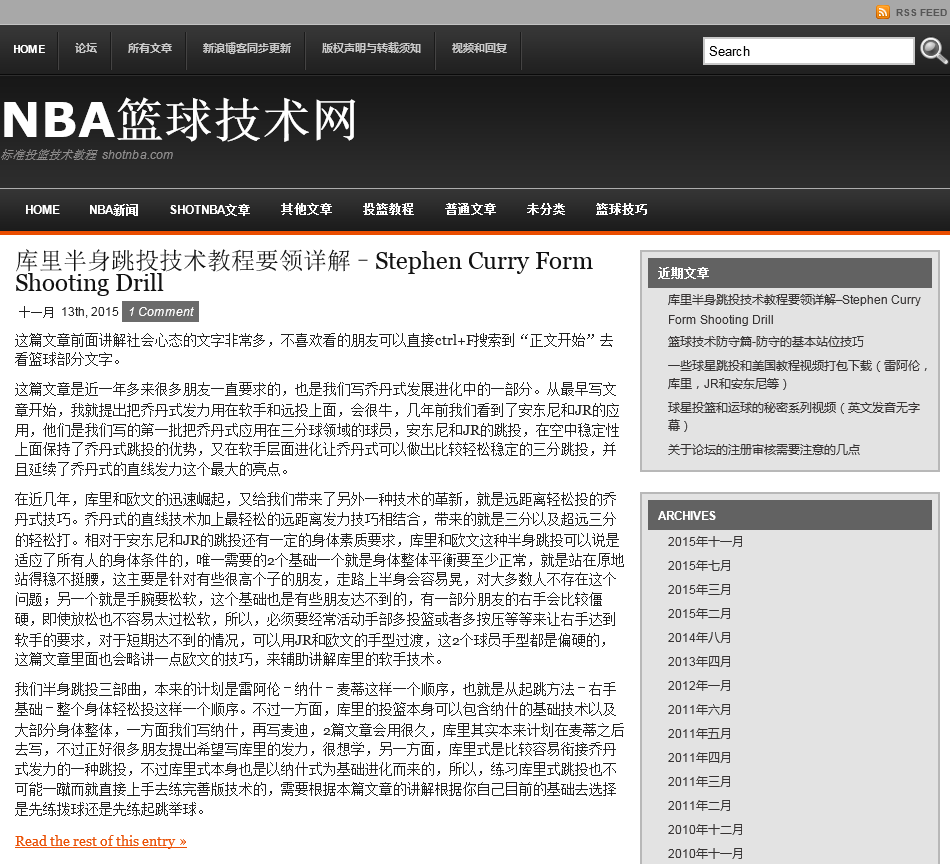Open the 2011年四月 archive

pyautogui.click(x=699, y=758)
